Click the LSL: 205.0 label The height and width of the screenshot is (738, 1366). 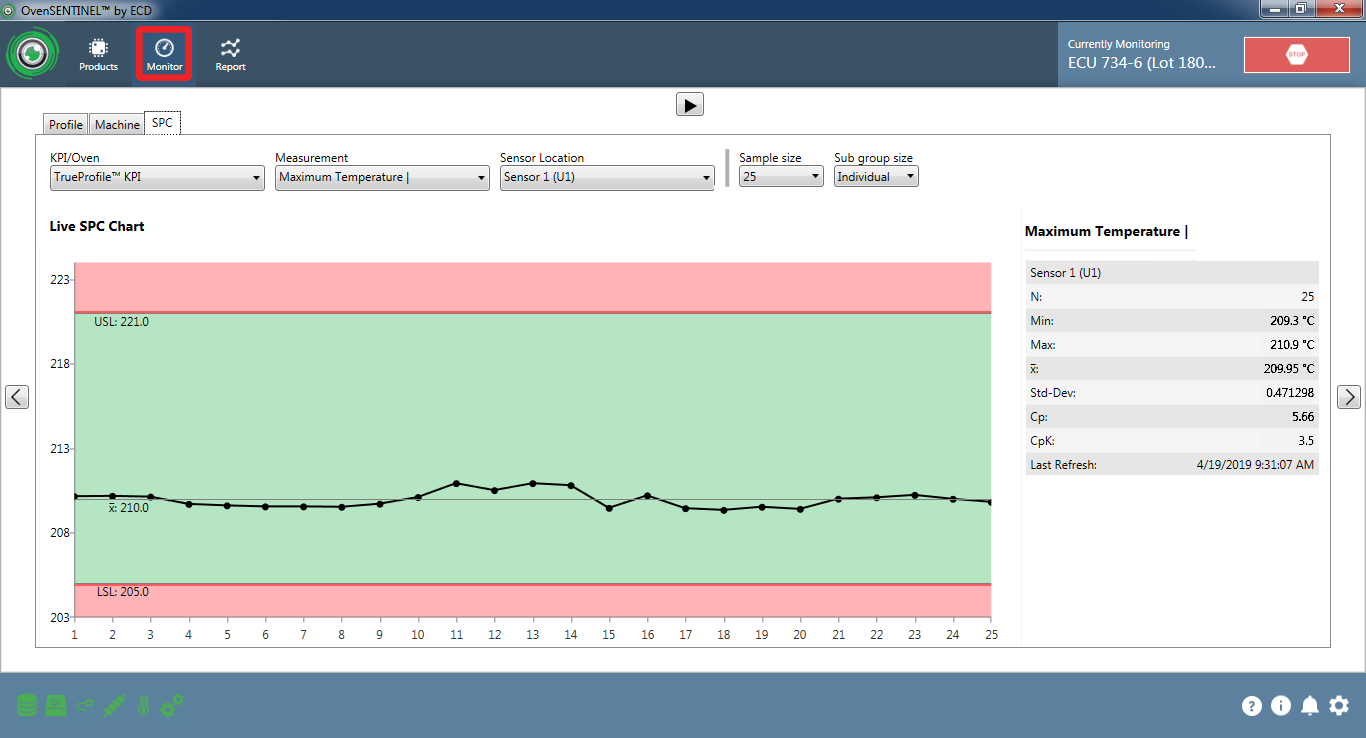pyautogui.click(x=123, y=592)
